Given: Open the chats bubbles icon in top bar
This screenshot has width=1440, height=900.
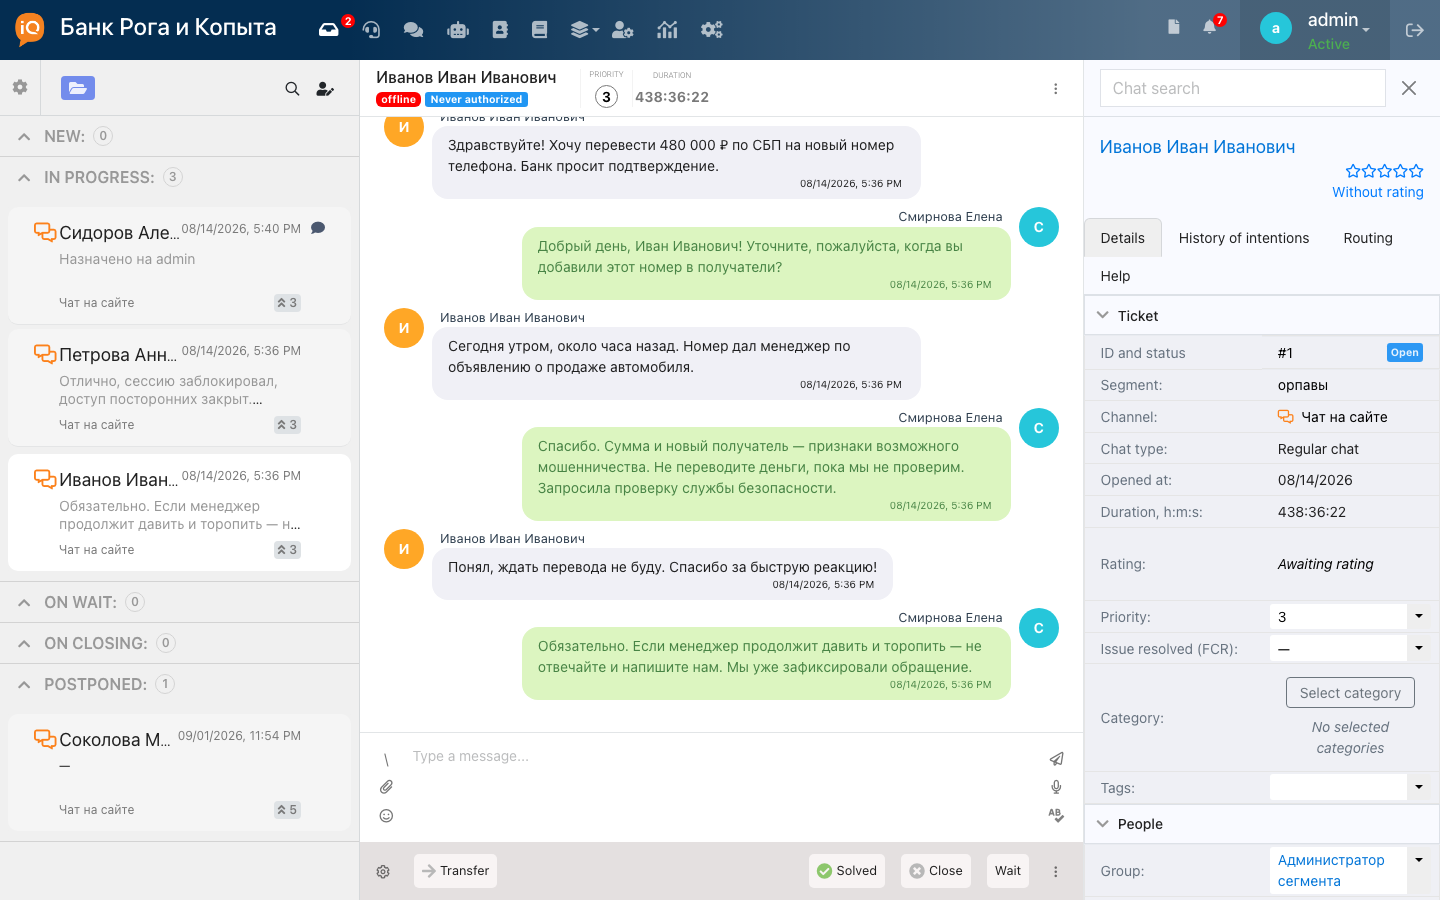Looking at the screenshot, I should [x=413, y=30].
